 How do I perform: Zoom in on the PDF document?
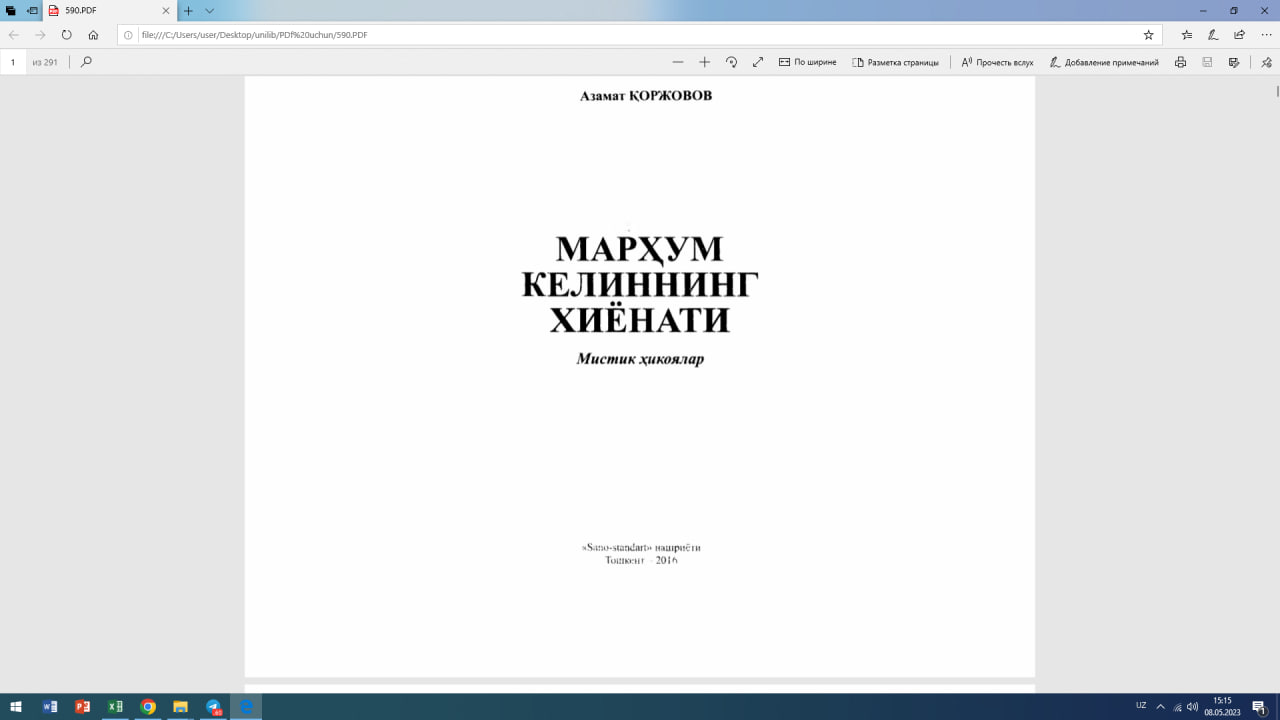[x=704, y=61]
